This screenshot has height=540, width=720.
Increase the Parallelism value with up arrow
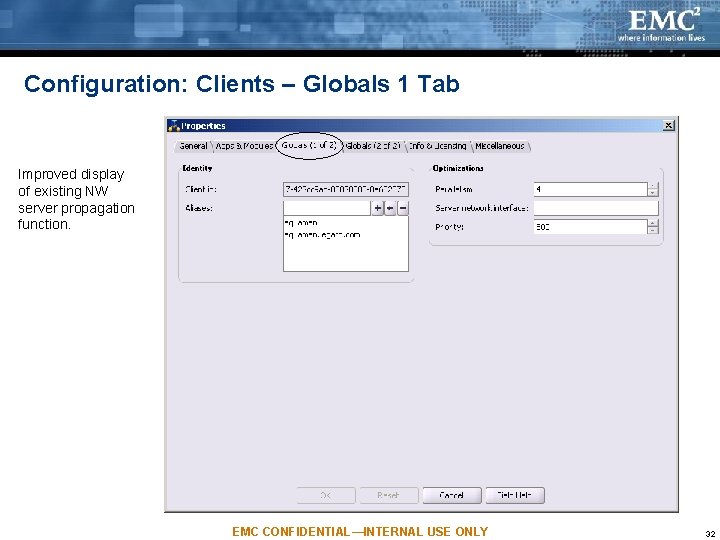(653, 186)
